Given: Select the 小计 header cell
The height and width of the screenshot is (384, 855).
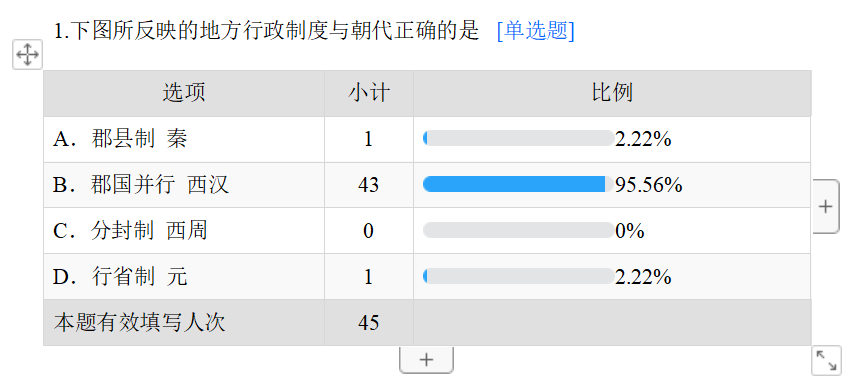Looking at the screenshot, I should 369,93.
